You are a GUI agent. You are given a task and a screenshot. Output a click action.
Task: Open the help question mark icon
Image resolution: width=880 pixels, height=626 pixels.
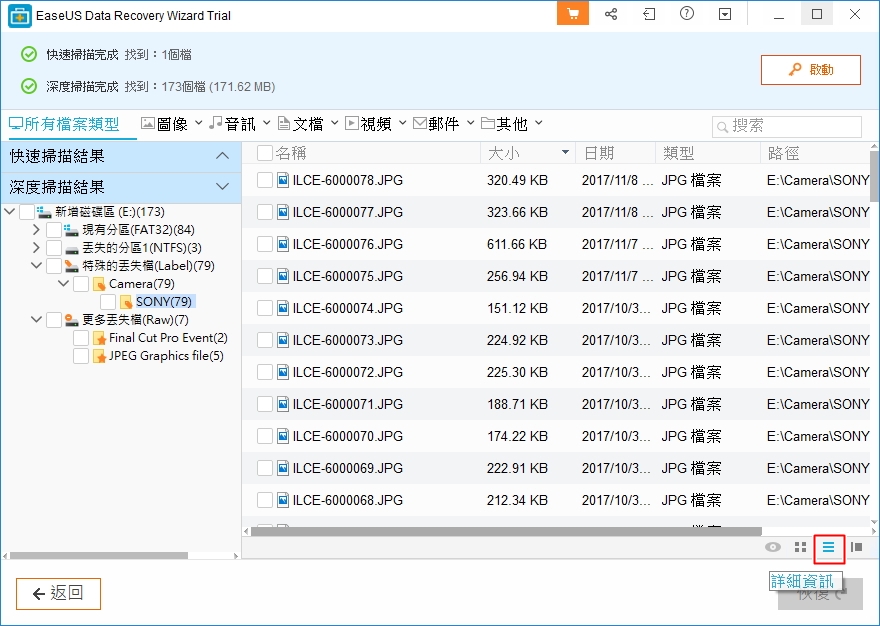pos(687,13)
